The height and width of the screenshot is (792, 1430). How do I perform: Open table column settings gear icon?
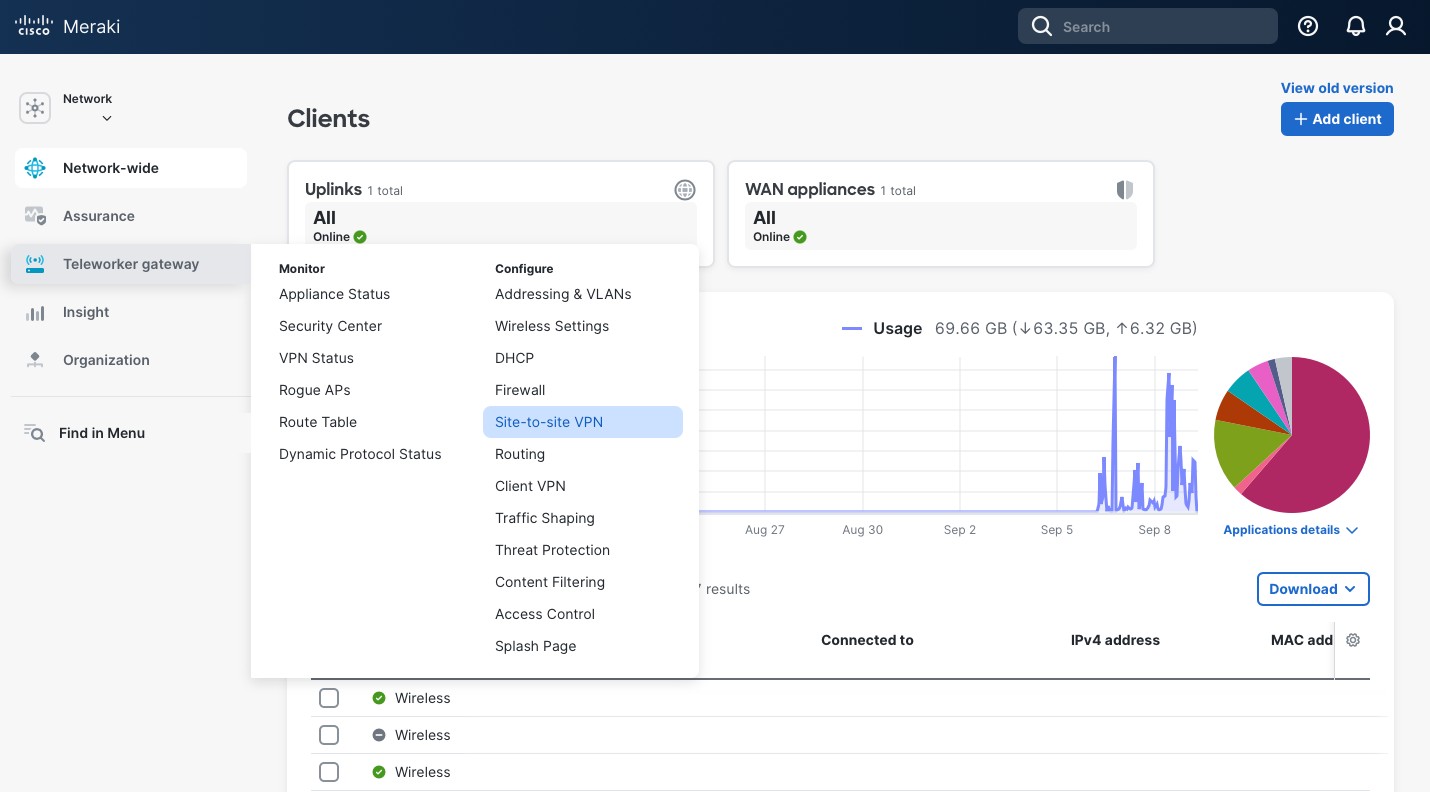(x=1353, y=640)
